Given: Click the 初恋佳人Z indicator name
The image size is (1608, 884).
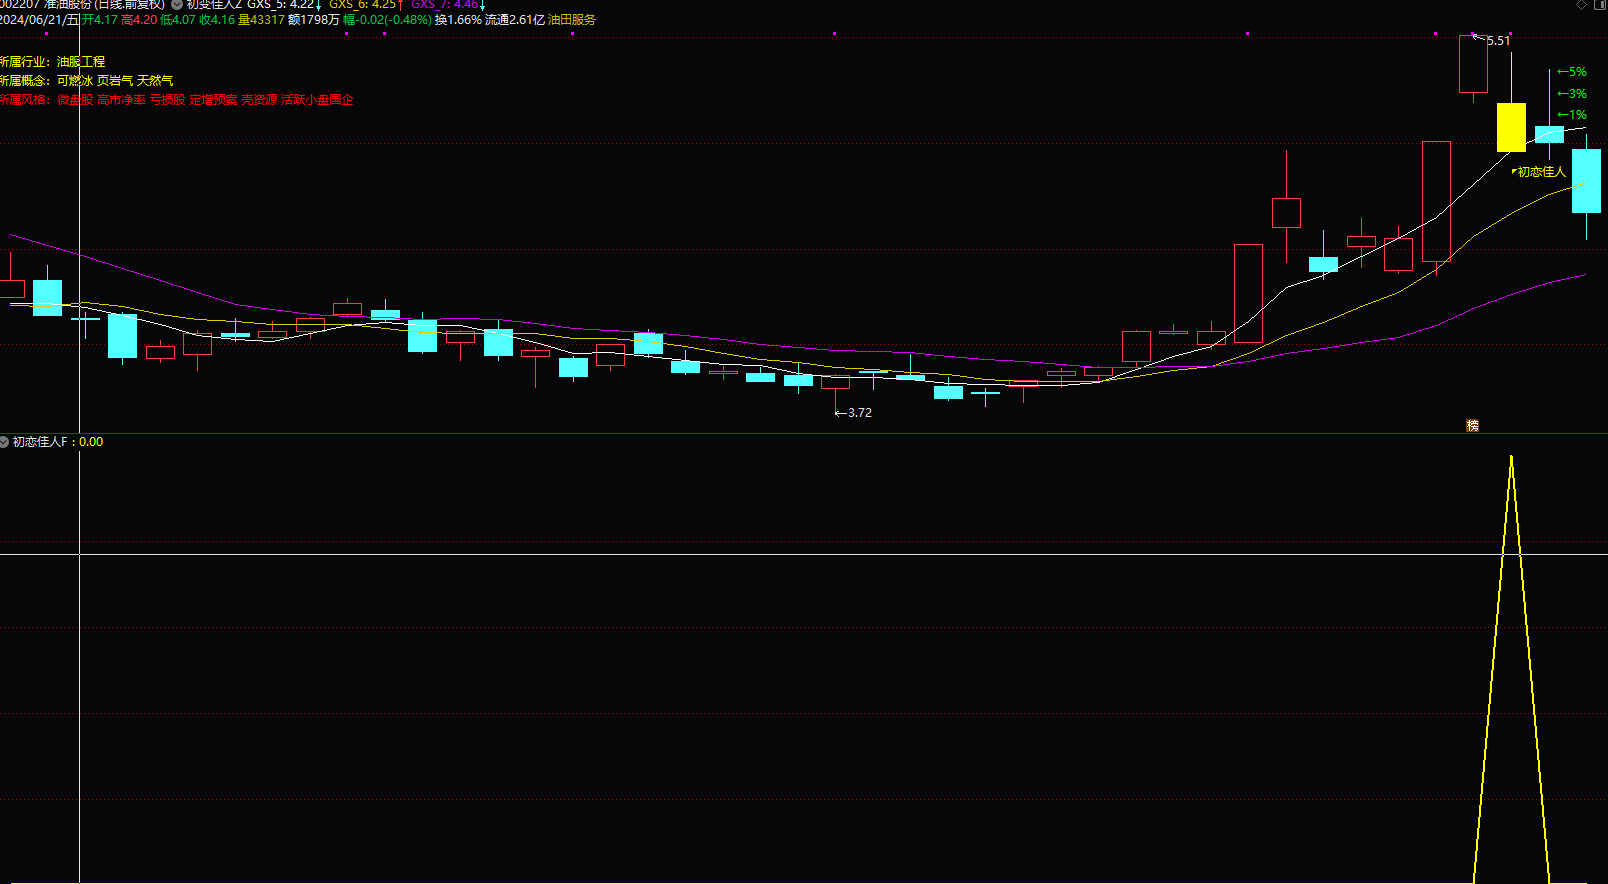Looking at the screenshot, I should [214, 5].
